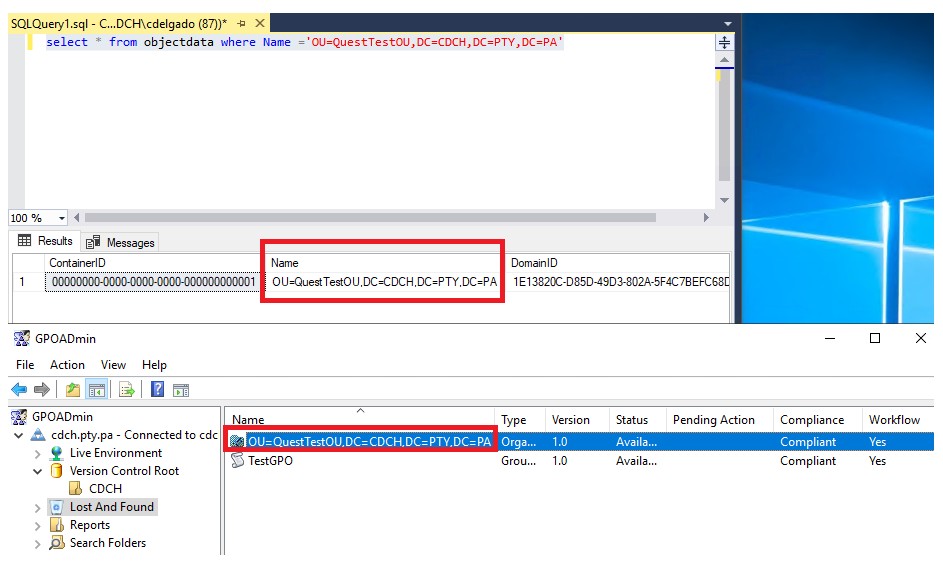This screenshot has width=943, height=568.
Task: Select the ContainerID cell 00000000-0000-0000-0000-000000000001
Action: [153, 282]
